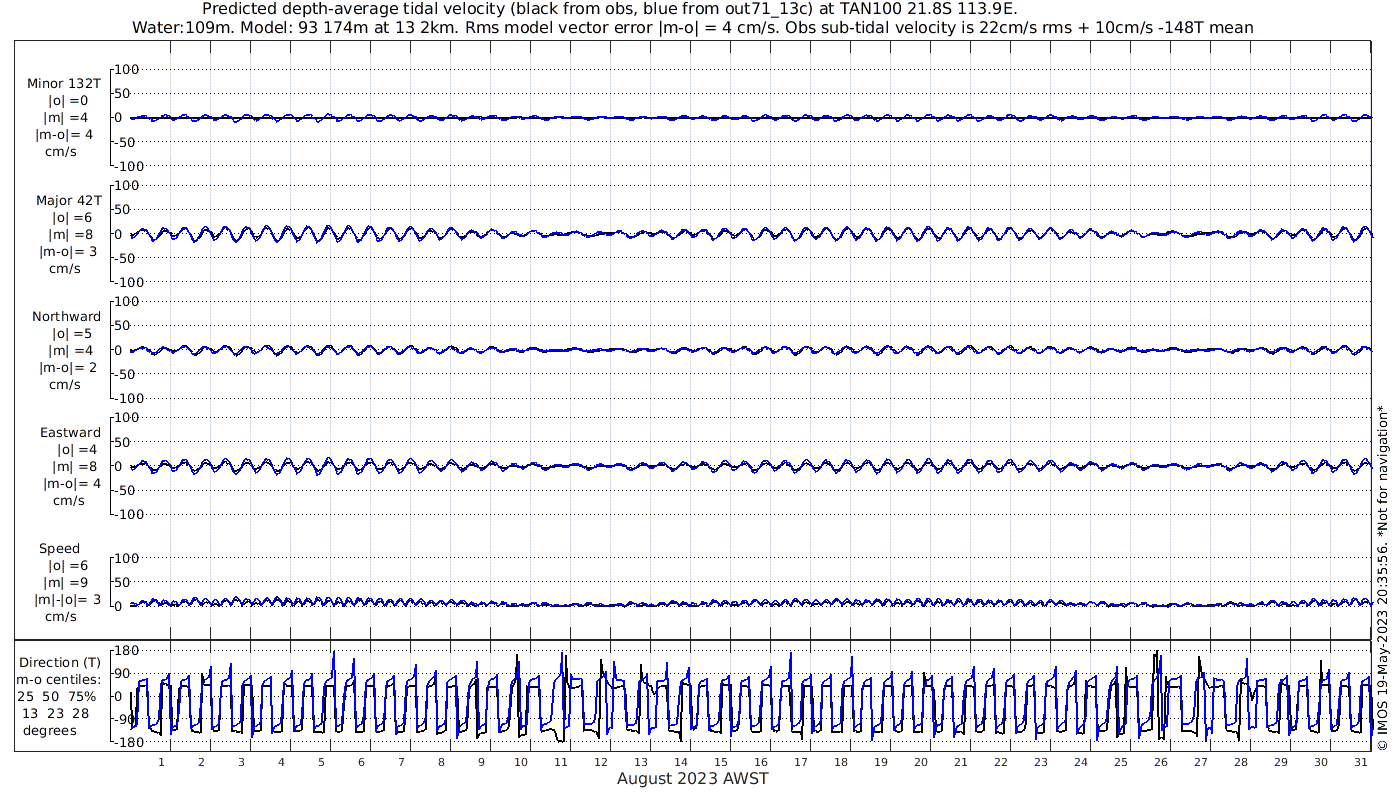1400x800 pixels.
Task: Click the 100 tick of Minor panel axis
Action: tap(128, 69)
